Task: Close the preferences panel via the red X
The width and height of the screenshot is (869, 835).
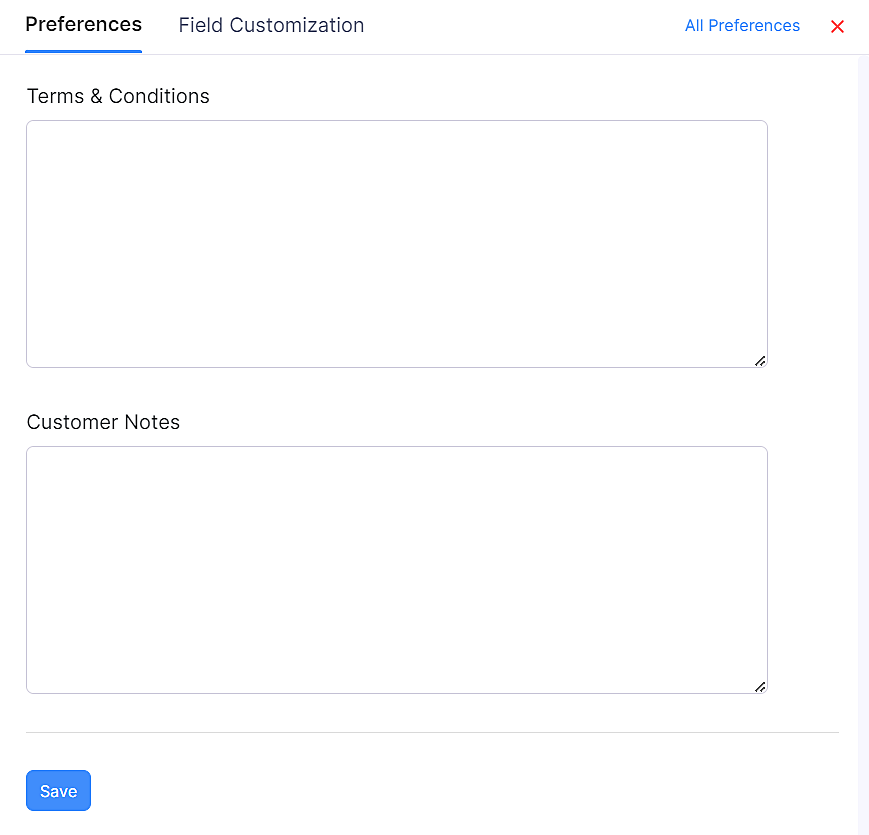Action: tap(837, 27)
